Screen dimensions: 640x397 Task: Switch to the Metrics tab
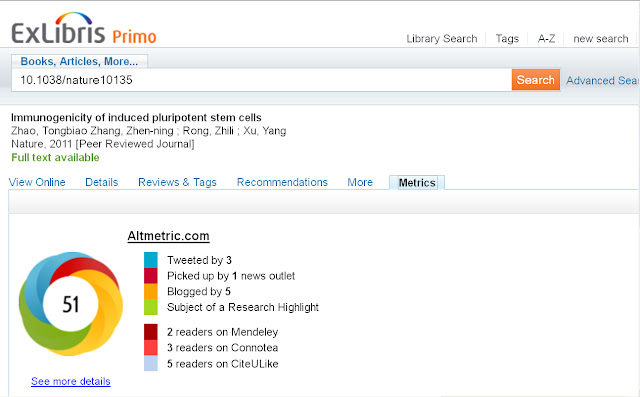[417, 182]
